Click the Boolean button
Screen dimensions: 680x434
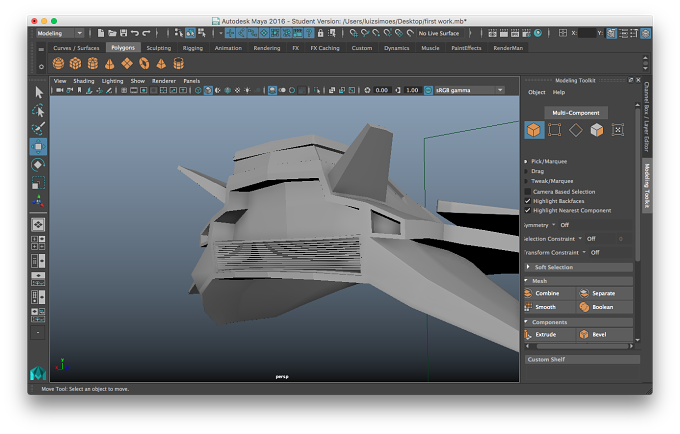tap(605, 307)
